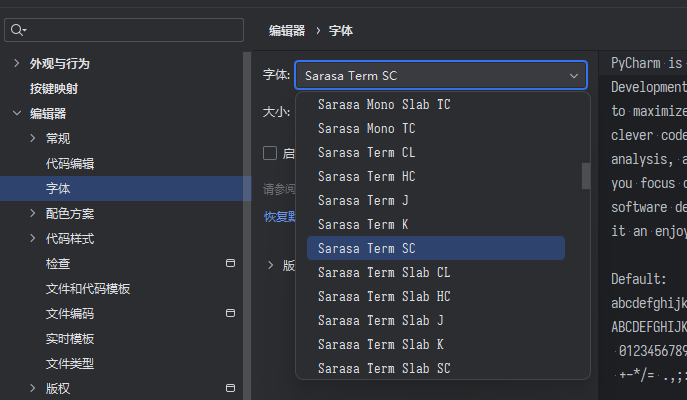Click the project-level icon beside 文件编码
Image resolution: width=687 pixels, height=400 pixels.
230,313
